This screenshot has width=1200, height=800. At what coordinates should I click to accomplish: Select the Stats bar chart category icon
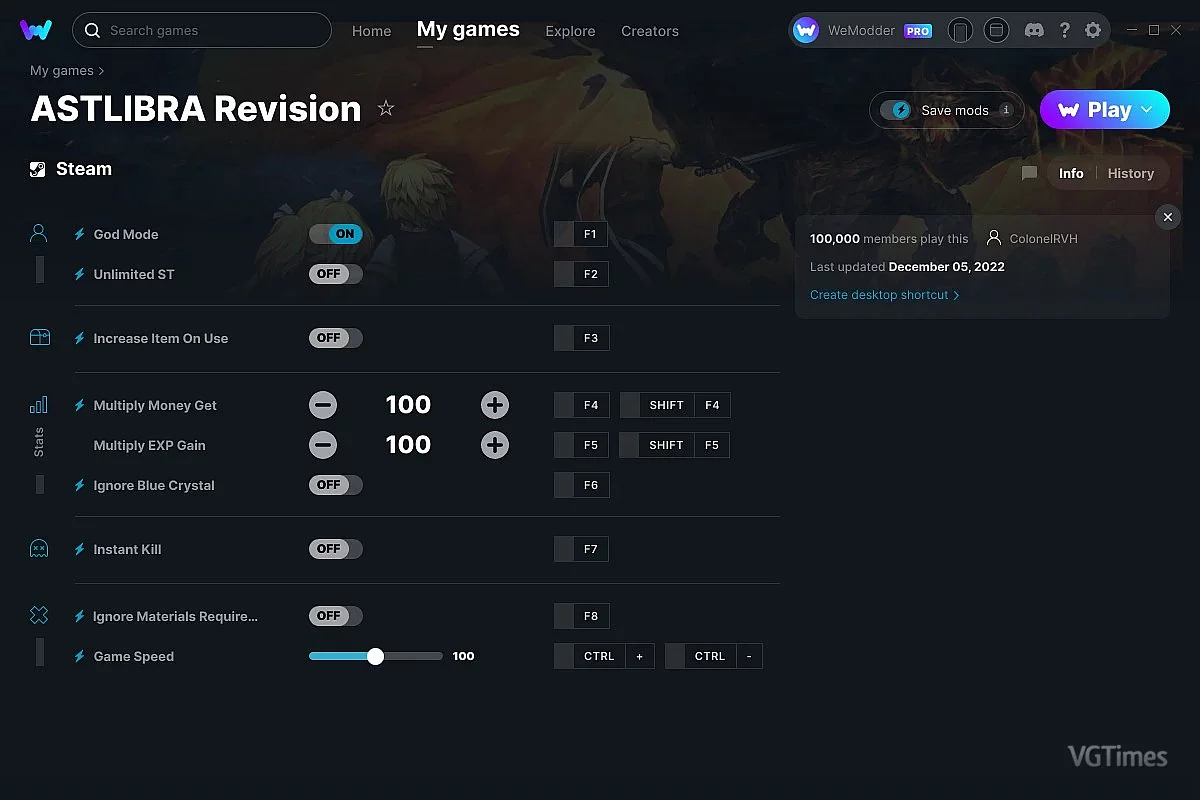pos(39,405)
